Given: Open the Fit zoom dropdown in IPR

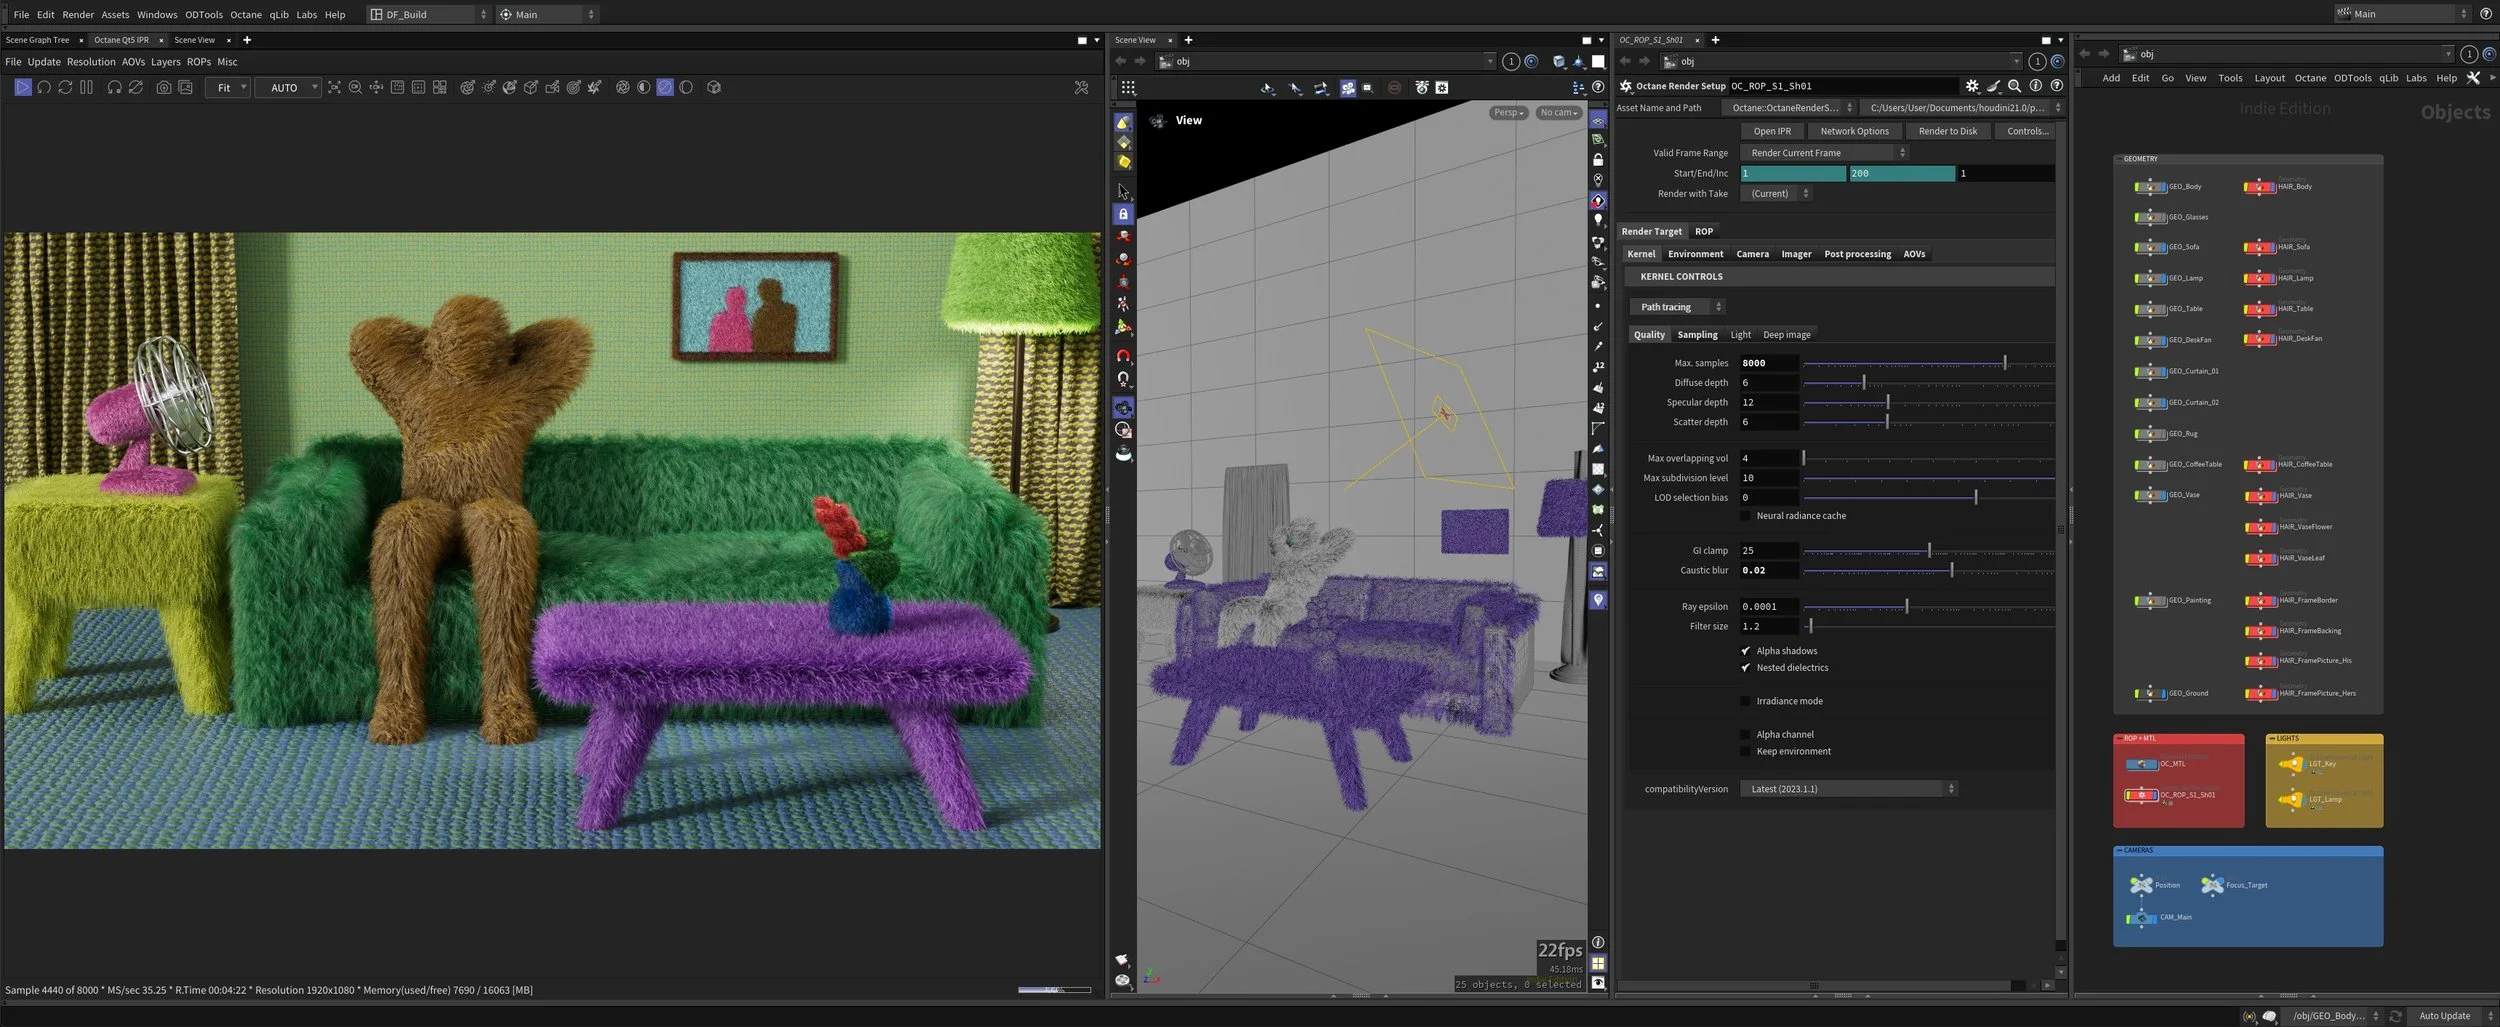Looking at the screenshot, I should pyautogui.click(x=227, y=87).
